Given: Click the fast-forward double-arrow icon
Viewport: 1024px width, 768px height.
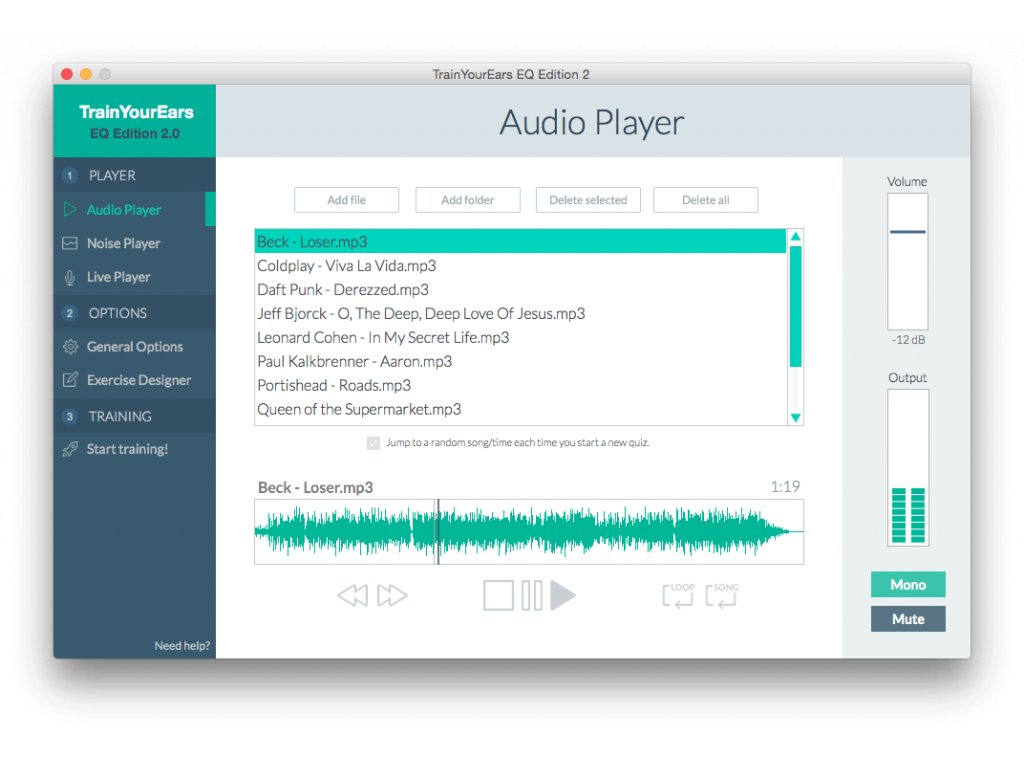Looking at the screenshot, I should coord(392,595).
